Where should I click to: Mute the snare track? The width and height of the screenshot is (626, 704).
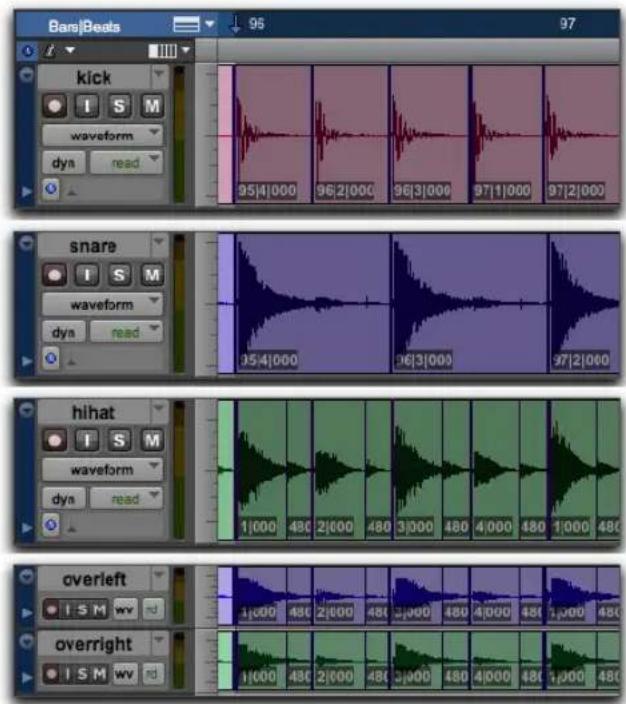[x=152, y=274]
